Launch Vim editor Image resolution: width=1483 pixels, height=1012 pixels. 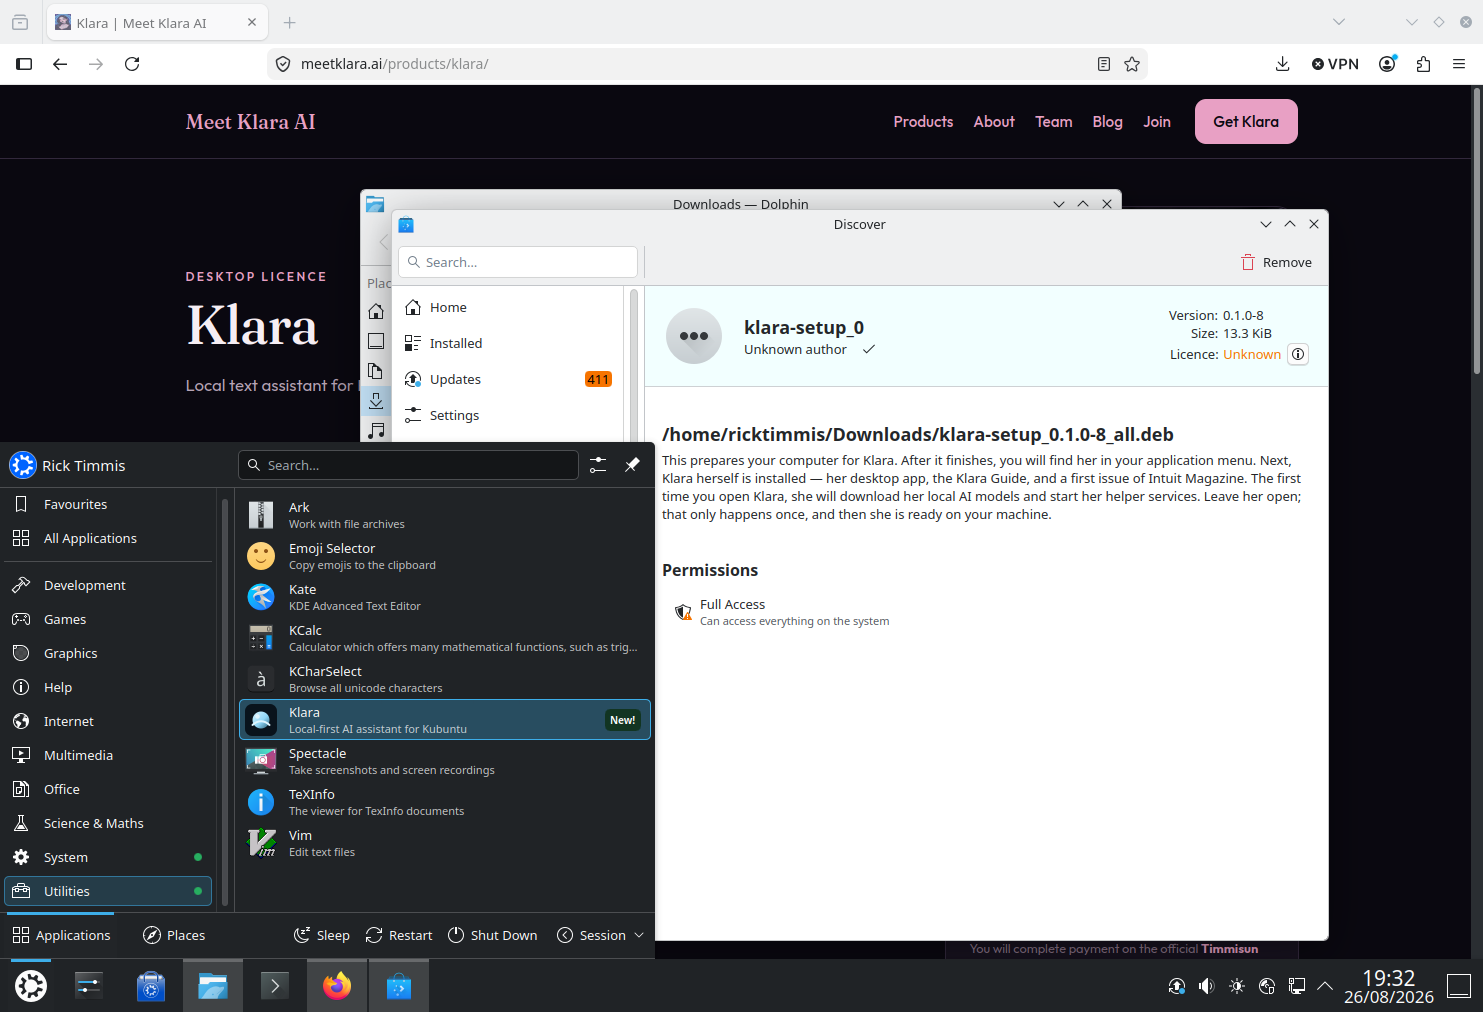(x=445, y=843)
